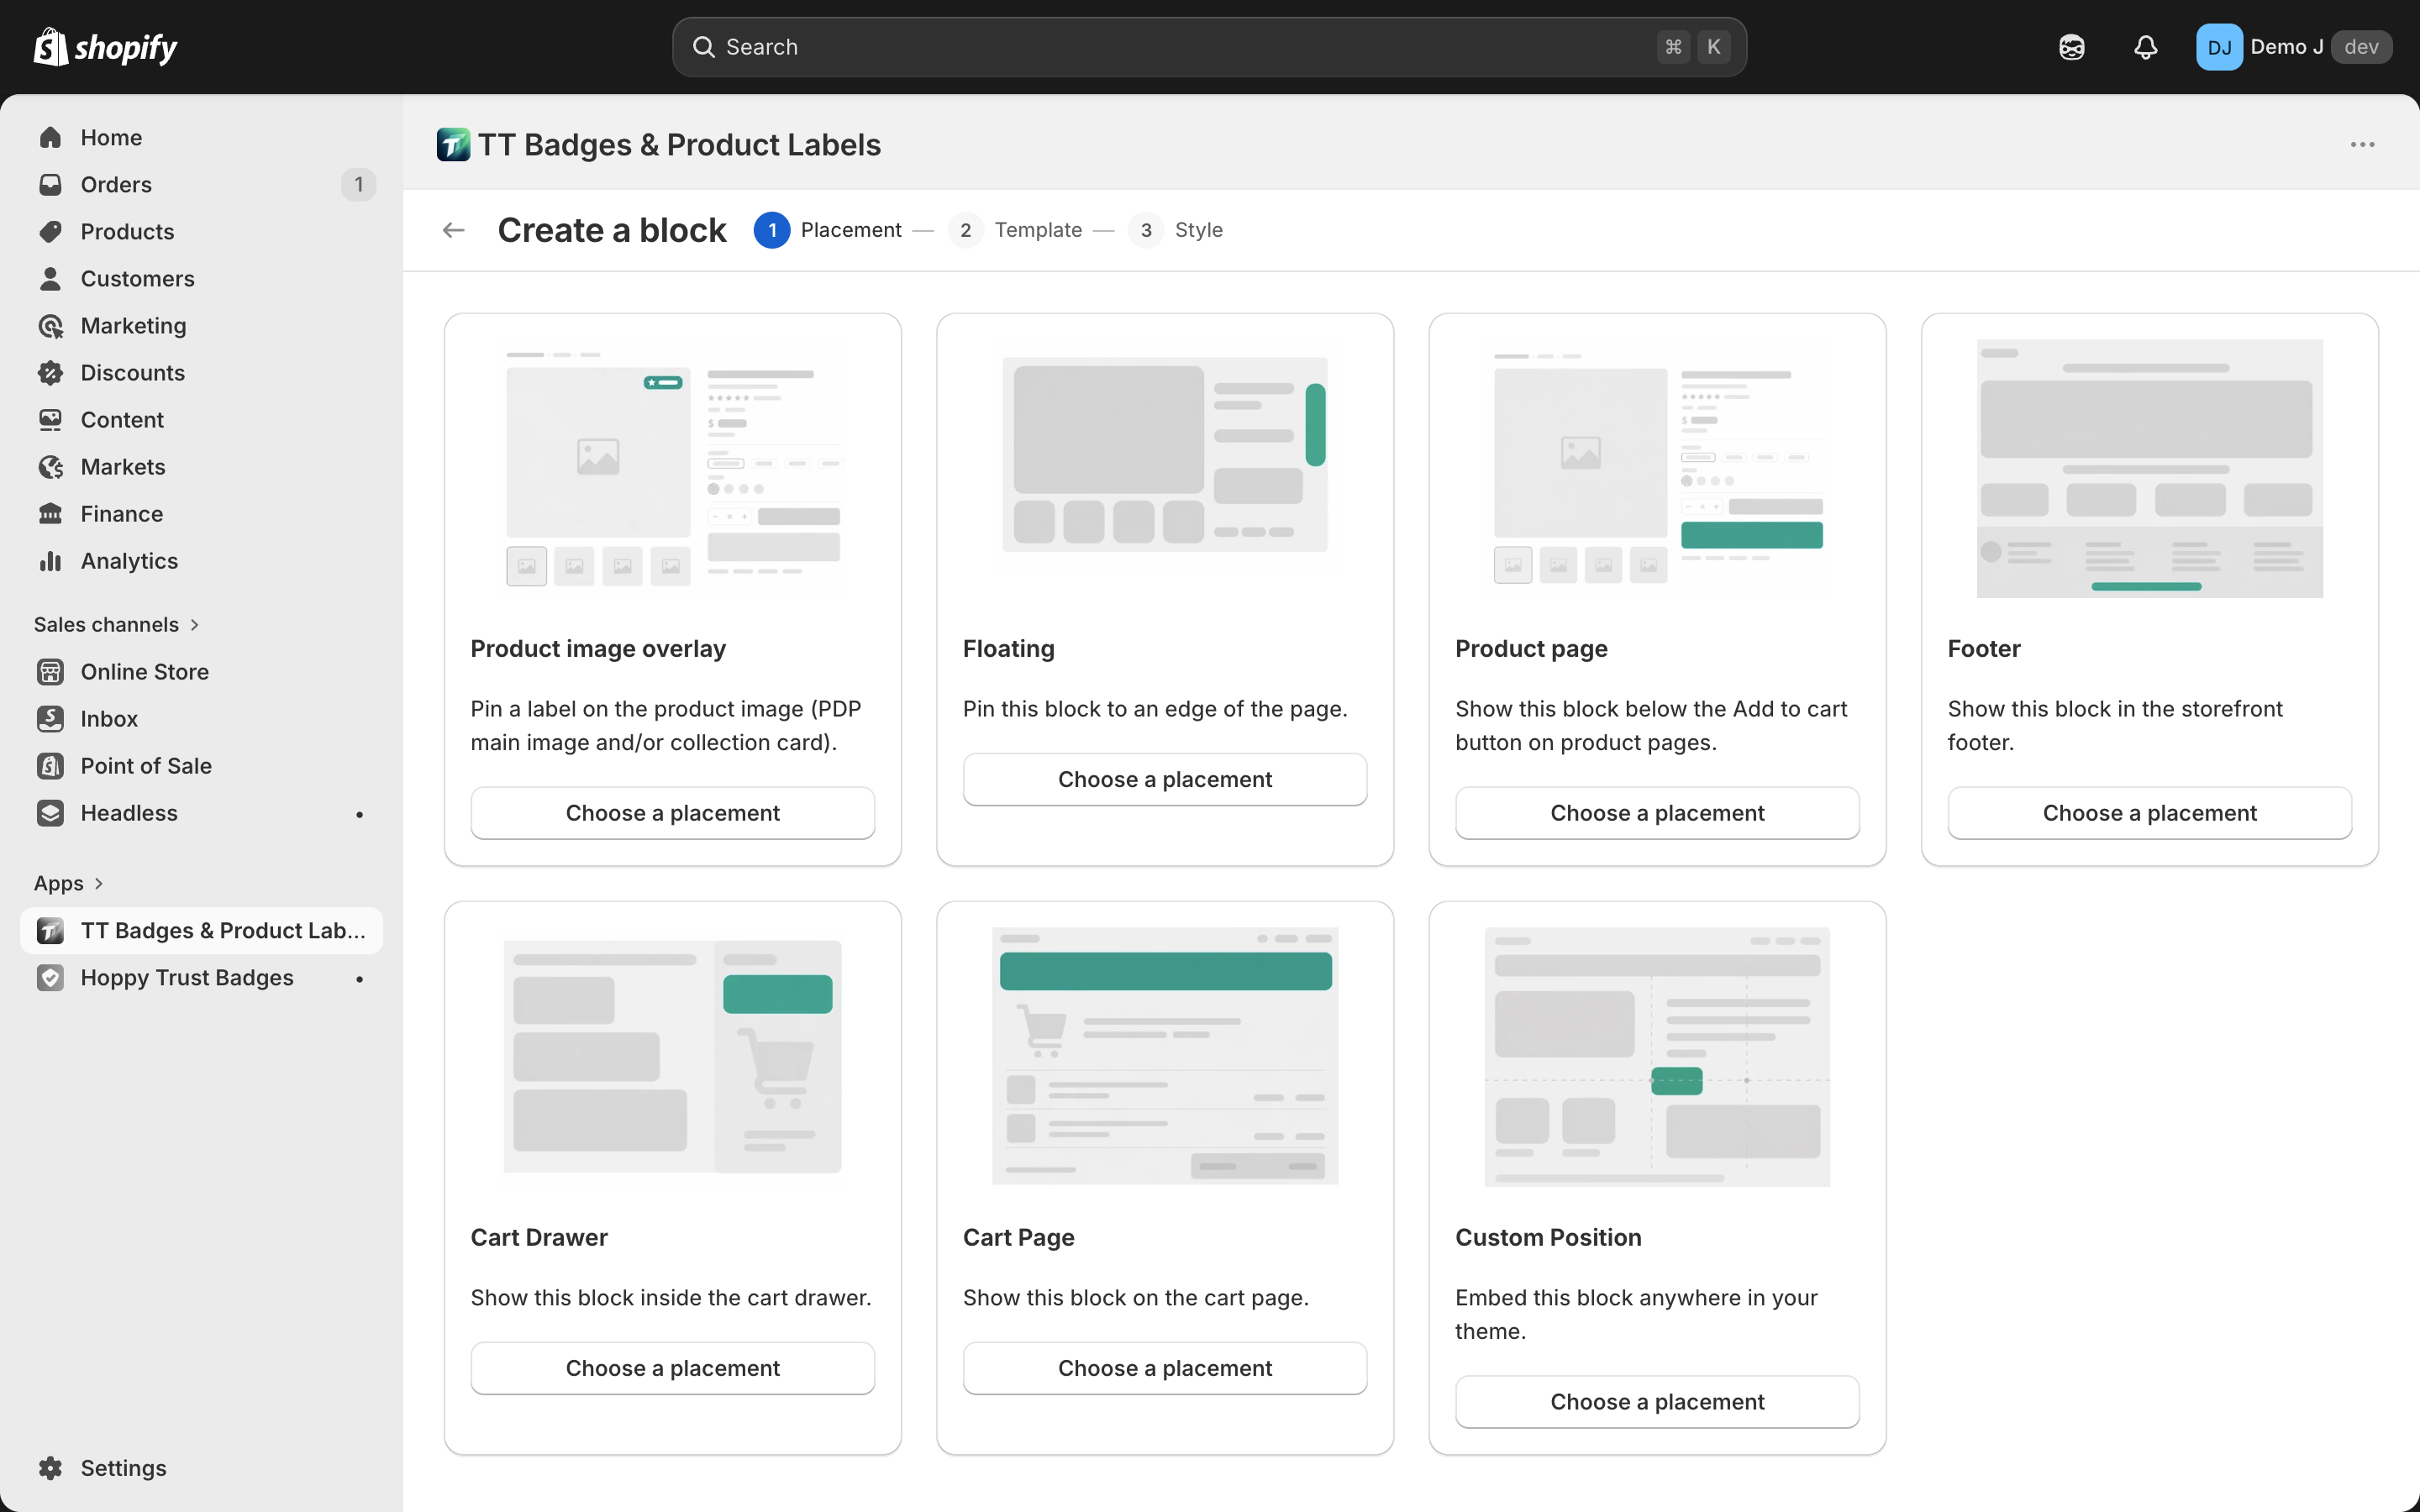Click the Products tag icon
Viewport: 2420px width, 1512px height.
(x=50, y=231)
